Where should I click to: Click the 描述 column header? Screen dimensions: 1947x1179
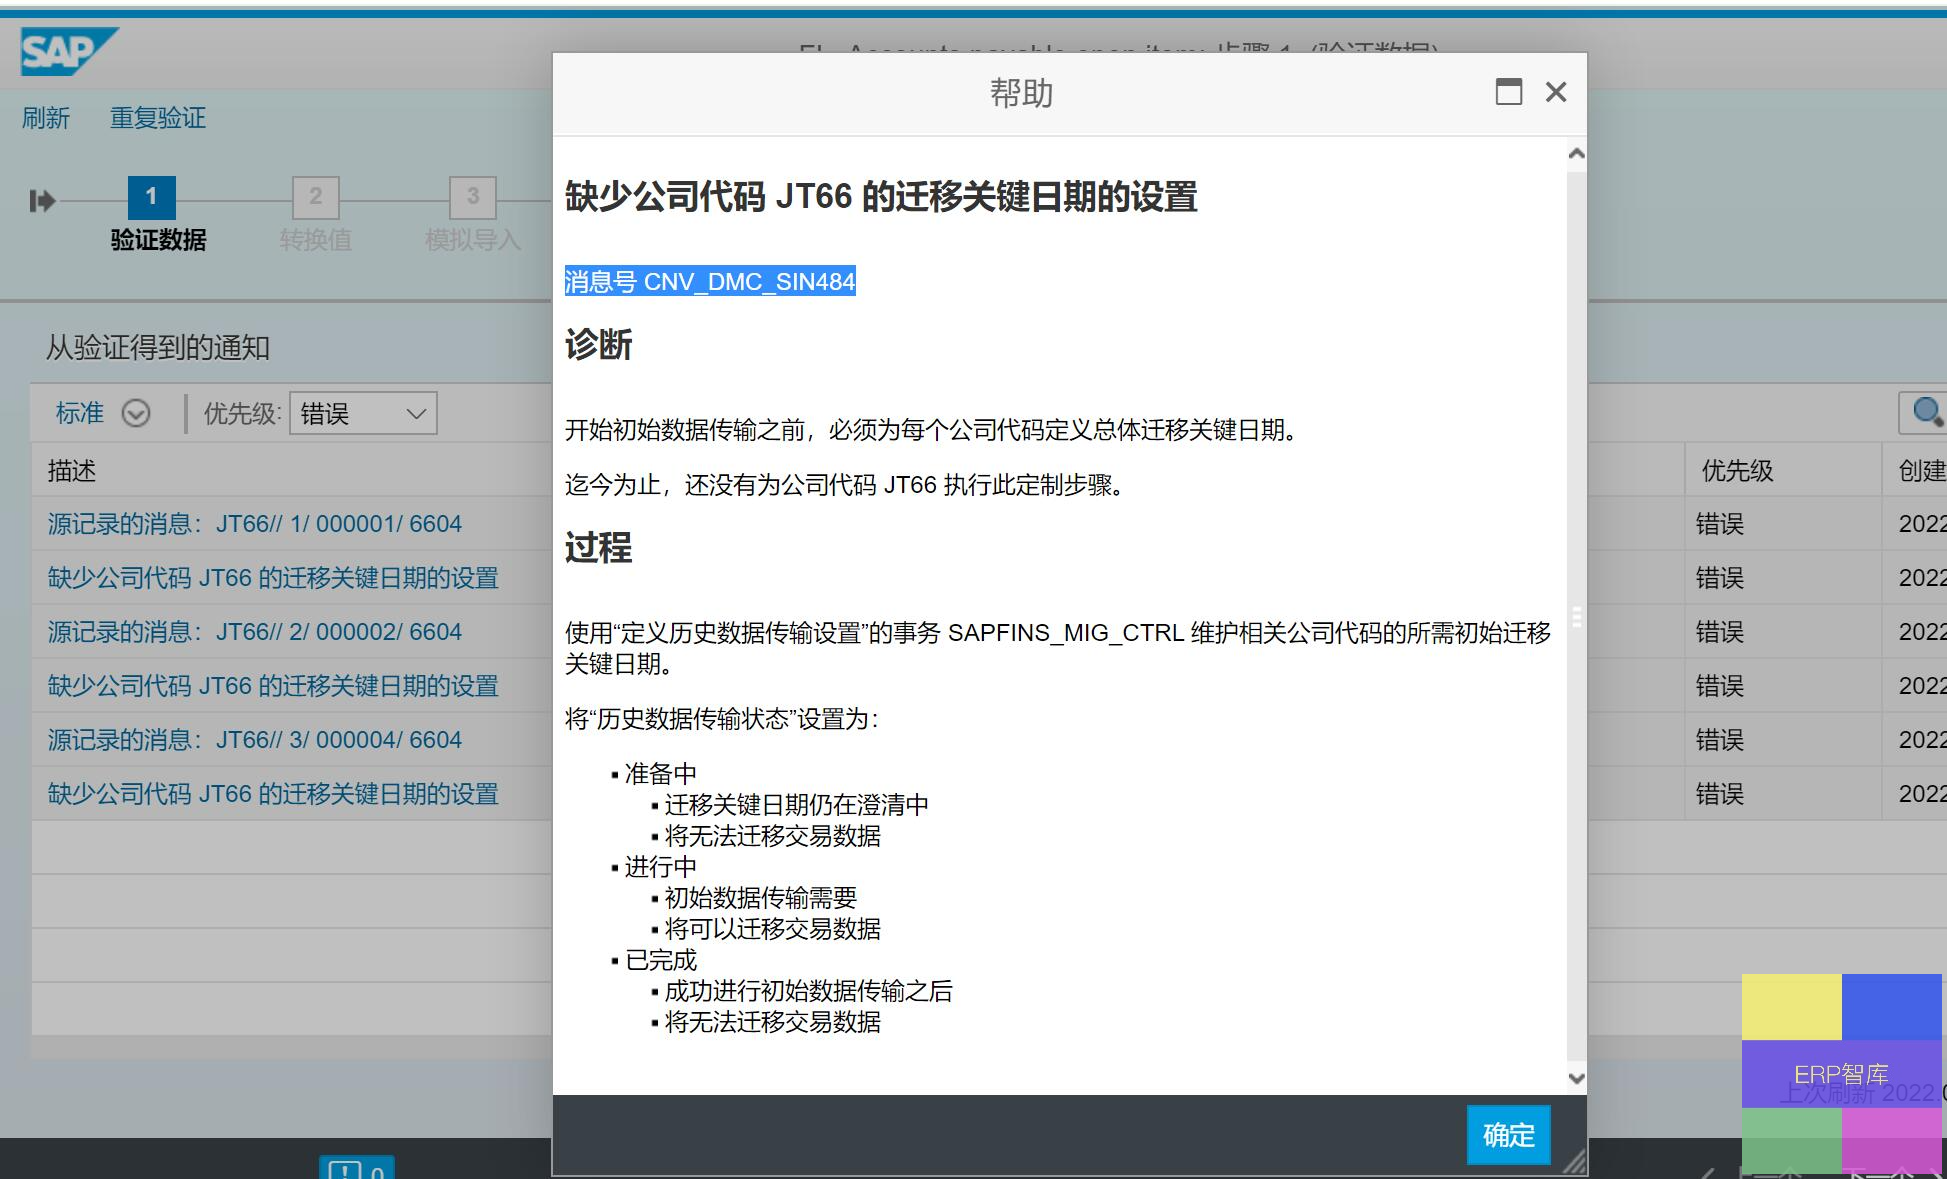[x=72, y=471]
